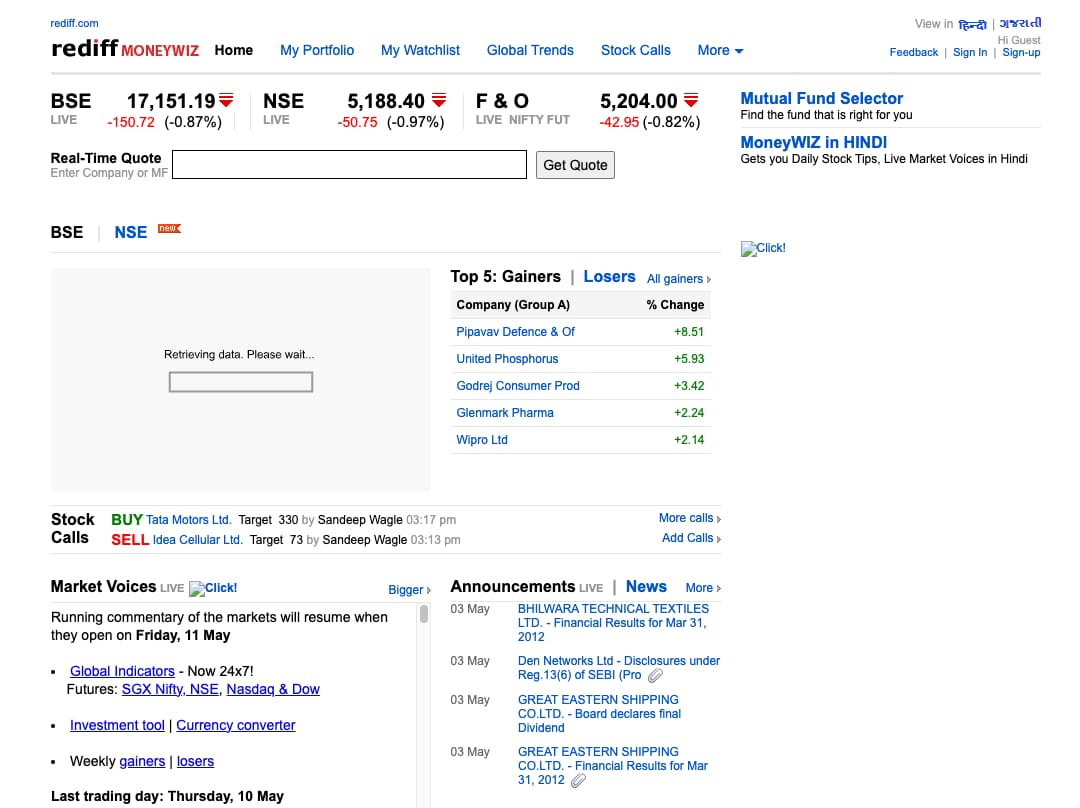This screenshot has height=808, width=1080.
Task: Open Idea Cellular Ltd. sell call
Action: (x=198, y=540)
